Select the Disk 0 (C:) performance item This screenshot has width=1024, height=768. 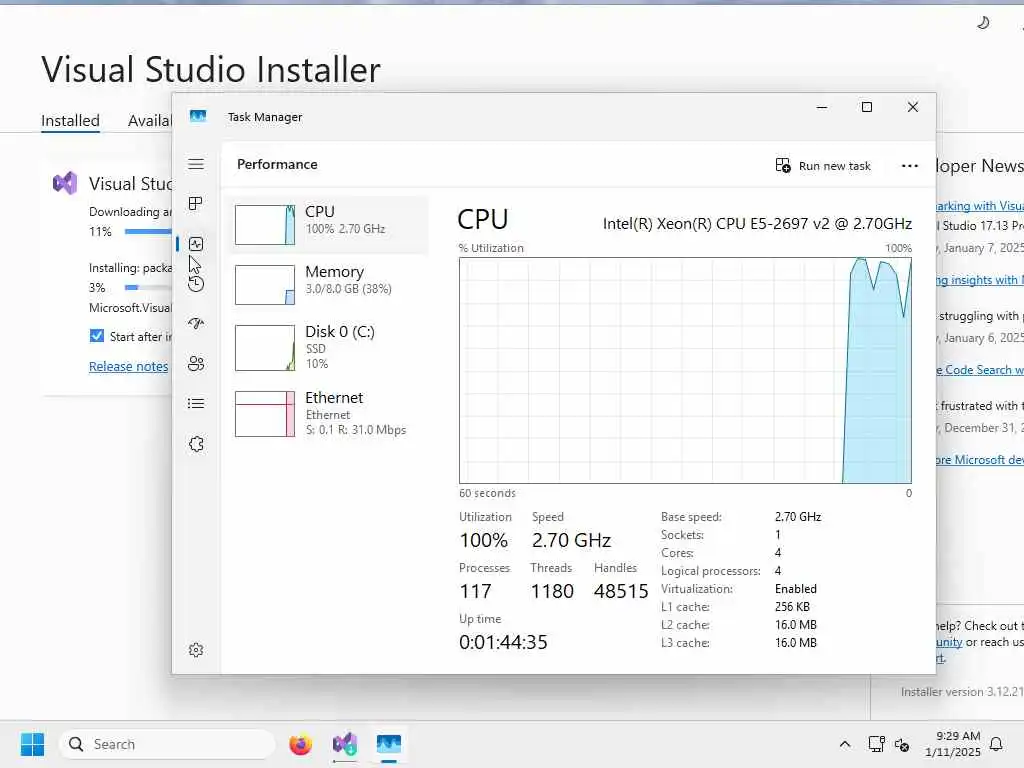point(328,347)
